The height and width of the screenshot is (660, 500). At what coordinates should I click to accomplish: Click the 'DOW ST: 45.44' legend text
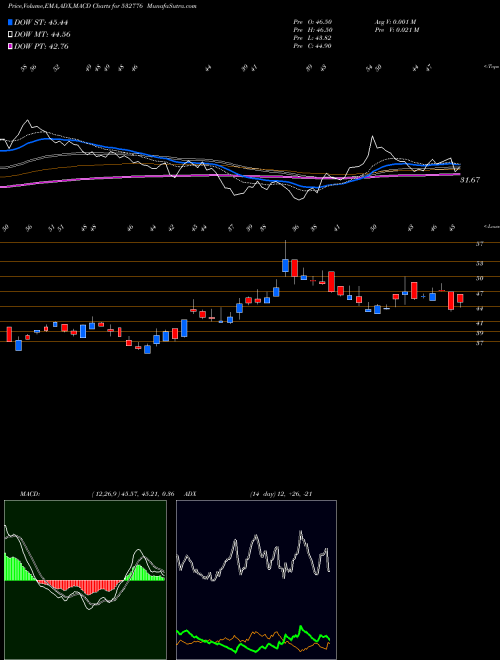pos(41,22)
